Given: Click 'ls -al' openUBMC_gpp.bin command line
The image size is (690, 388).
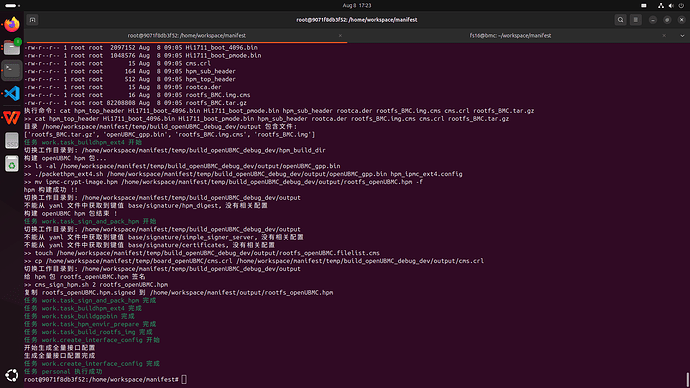Looking at the screenshot, I should click(x=182, y=166).
